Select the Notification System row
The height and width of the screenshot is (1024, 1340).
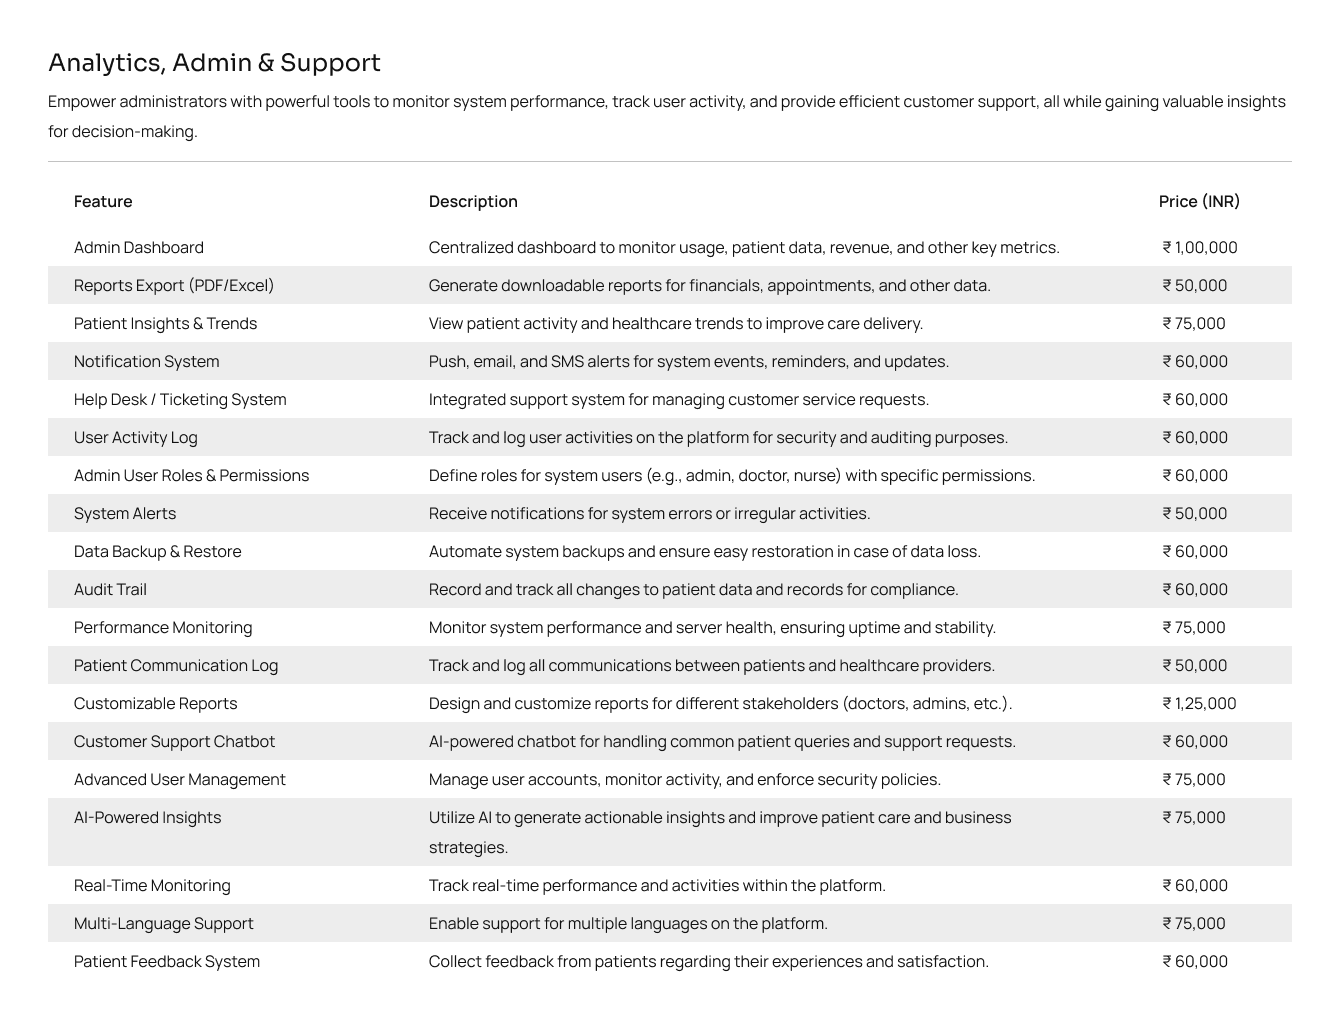click(670, 361)
